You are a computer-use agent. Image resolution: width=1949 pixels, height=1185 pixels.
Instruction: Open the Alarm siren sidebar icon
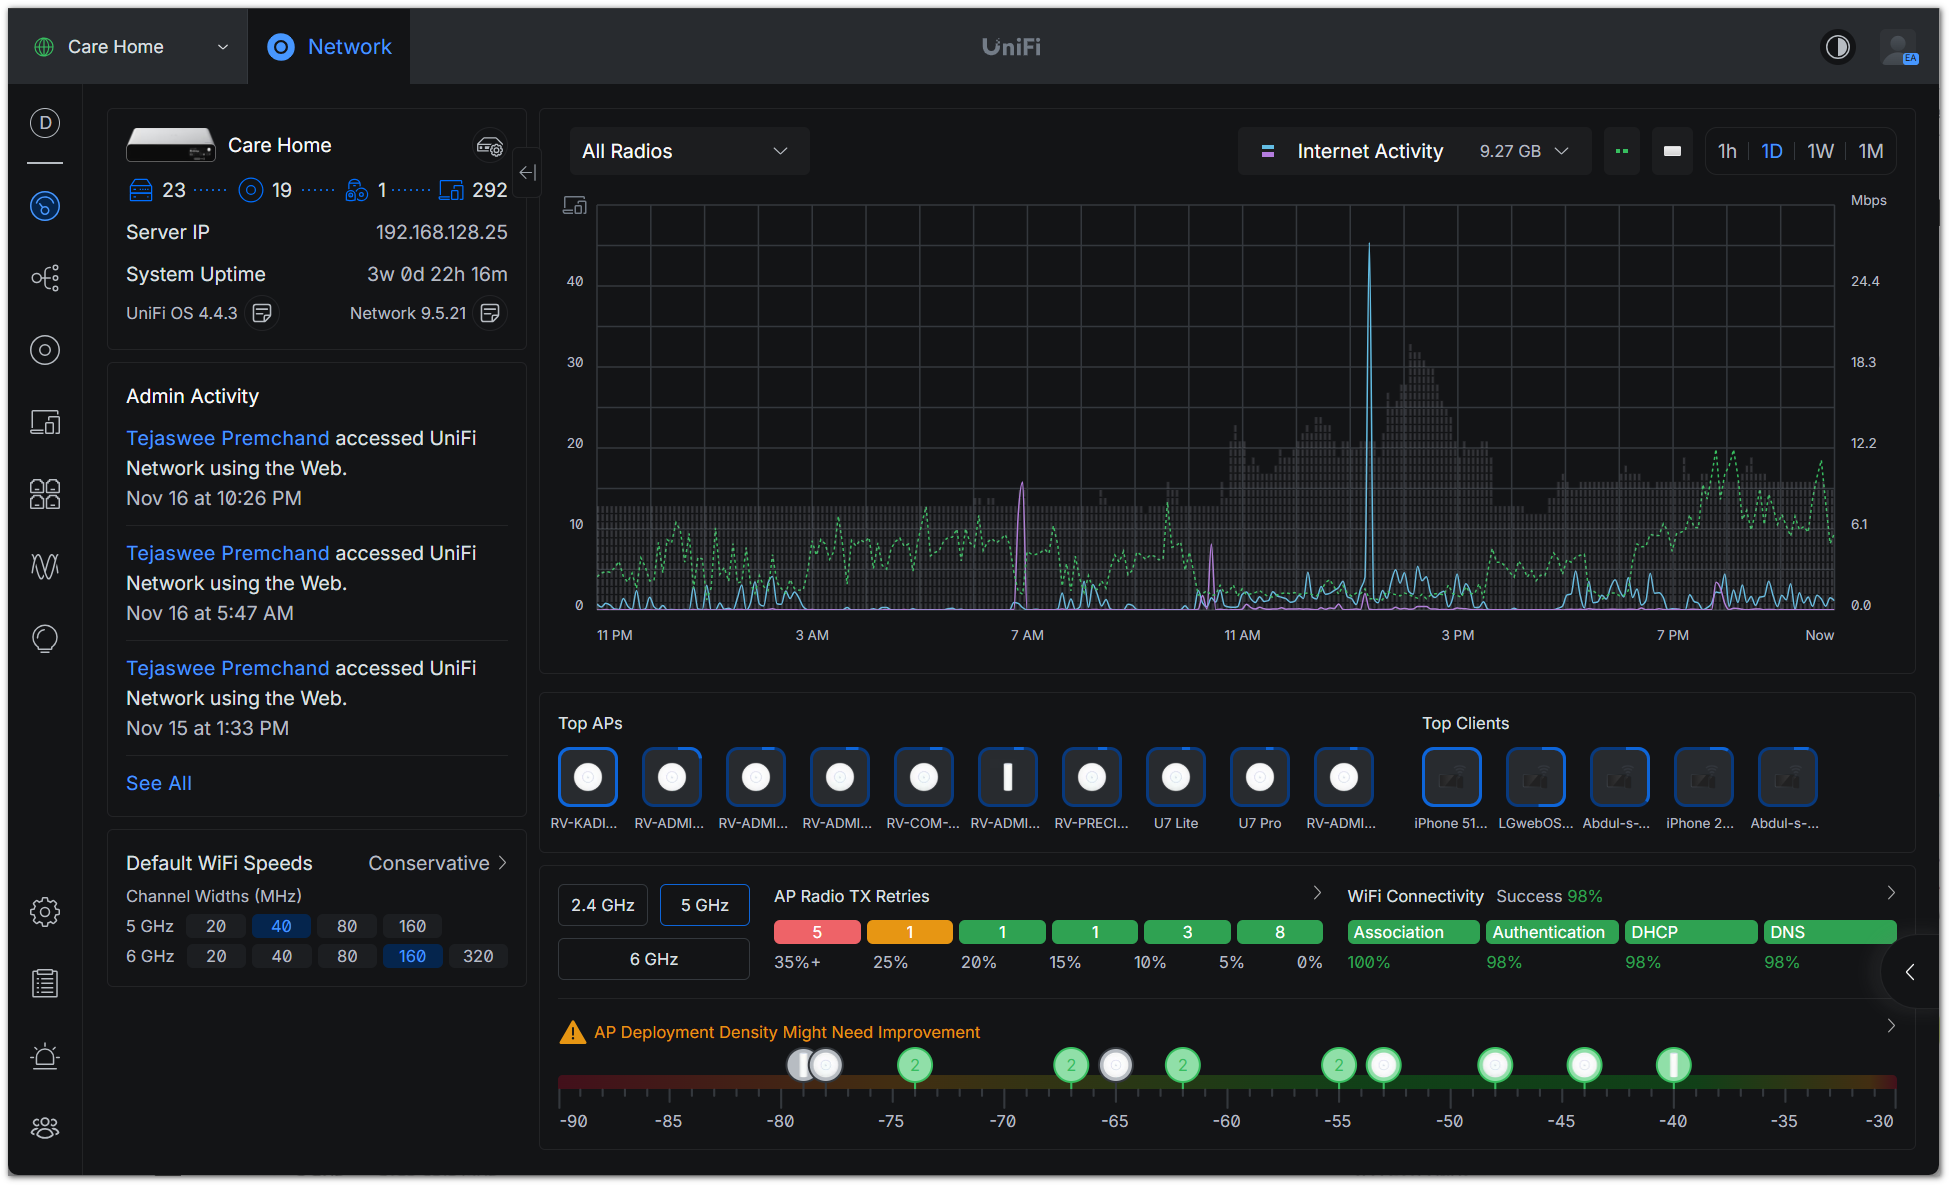(x=45, y=1056)
